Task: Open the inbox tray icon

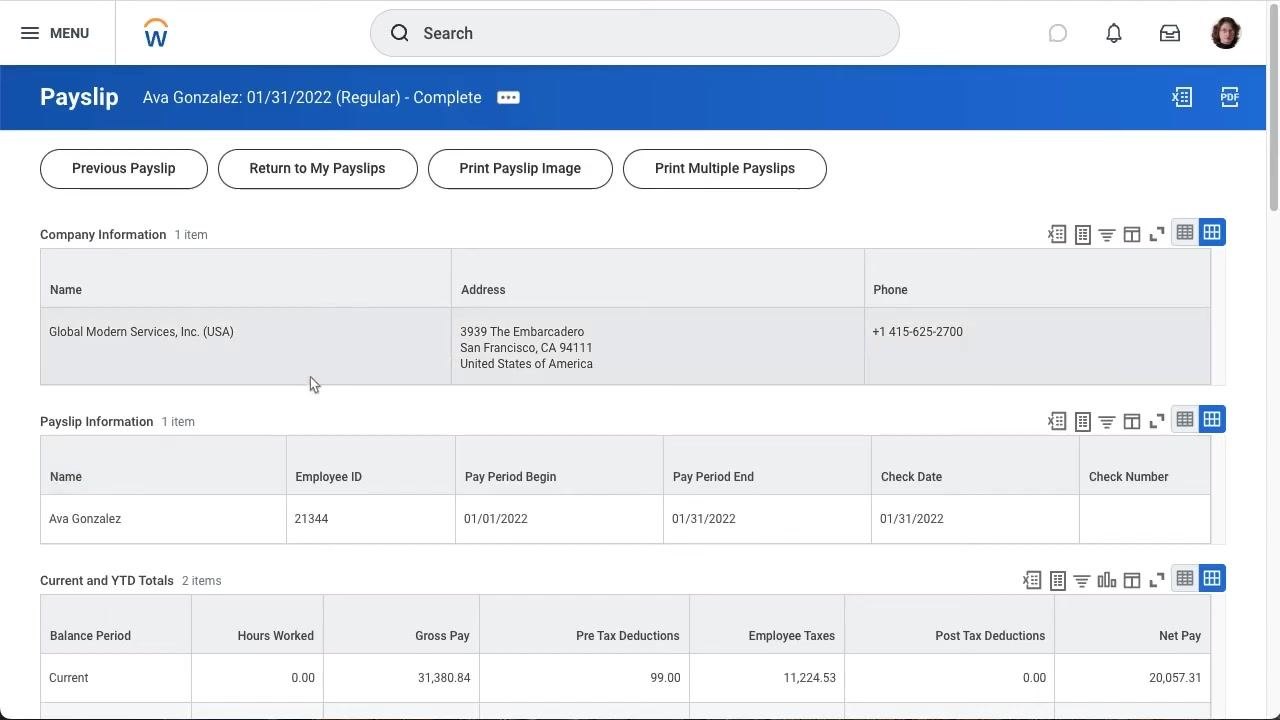Action: (x=1170, y=33)
